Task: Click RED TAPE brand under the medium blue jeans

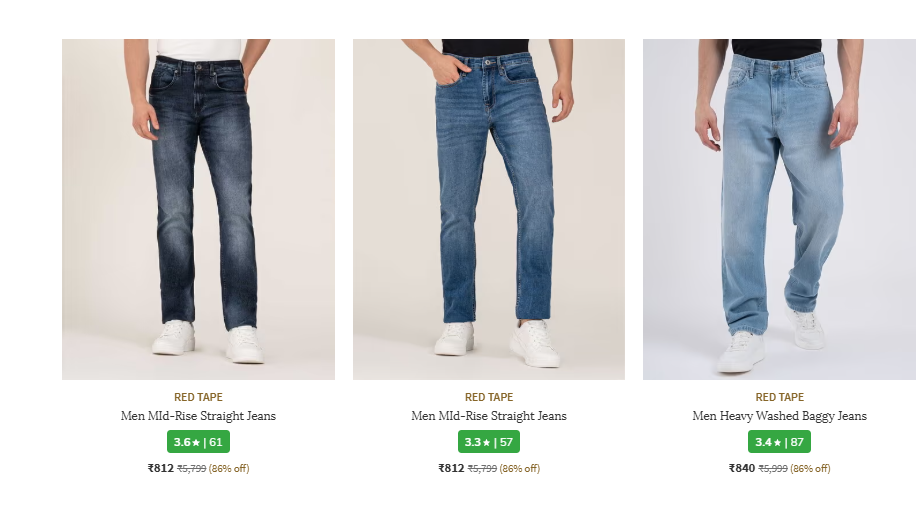Action: [488, 397]
